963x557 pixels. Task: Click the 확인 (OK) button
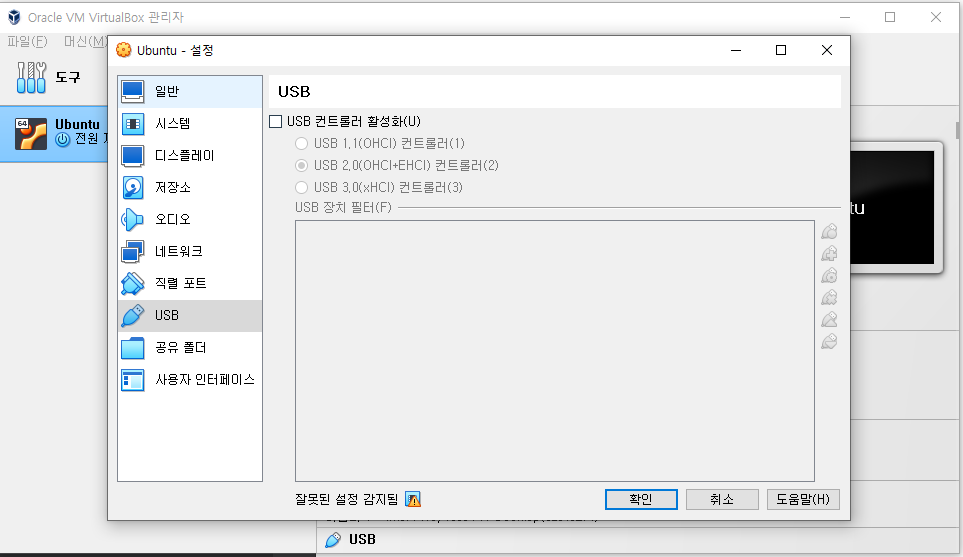(x=641, y=499)
